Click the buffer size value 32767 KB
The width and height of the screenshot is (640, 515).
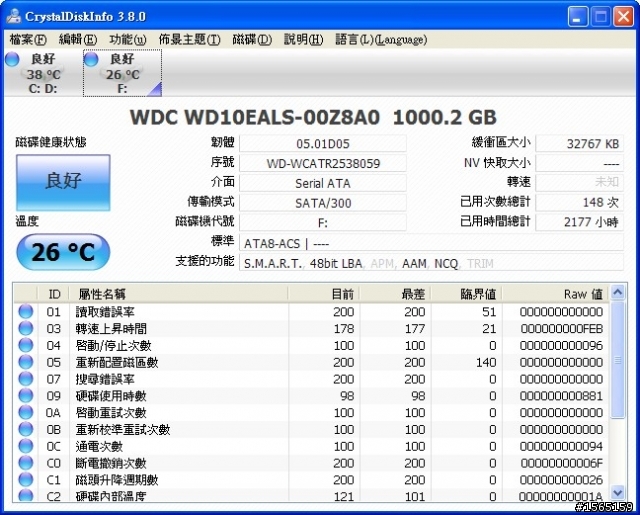[580, 144]
